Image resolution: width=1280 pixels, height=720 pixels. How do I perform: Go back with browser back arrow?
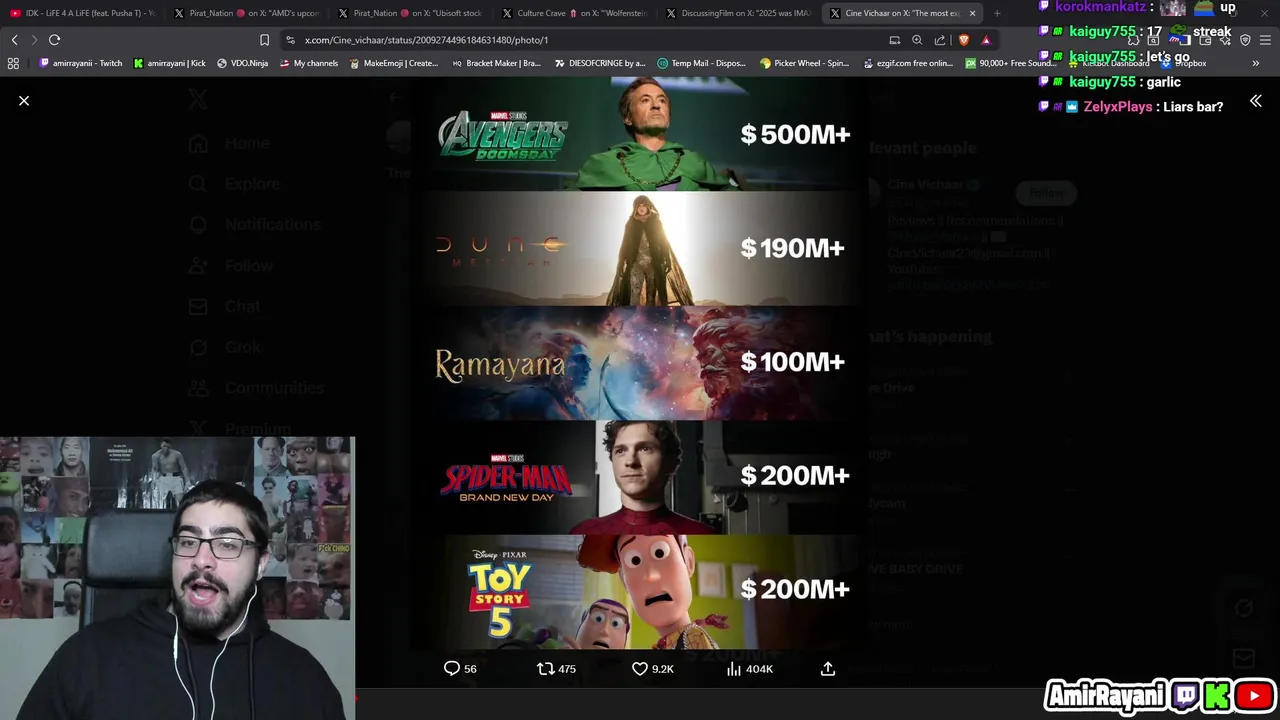click(x=14, y=40)
